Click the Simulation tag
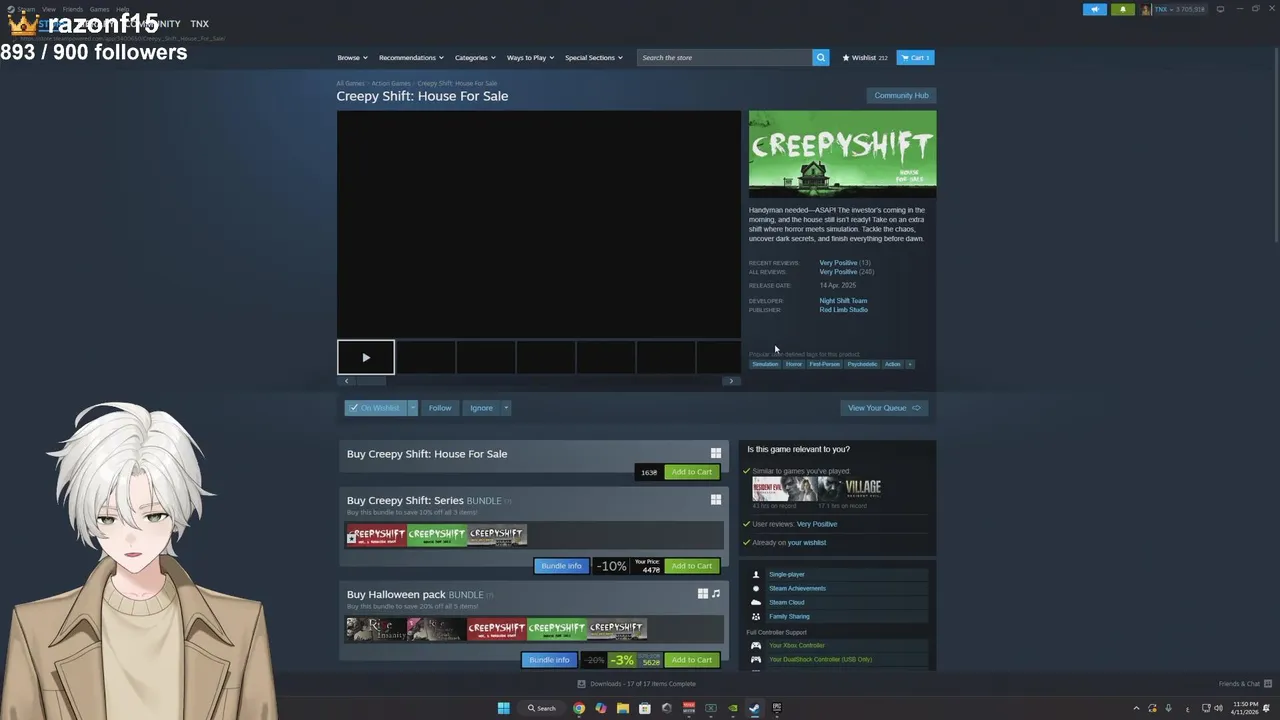Viewport: 1280px width, 720px height. [x=765, y=364]
